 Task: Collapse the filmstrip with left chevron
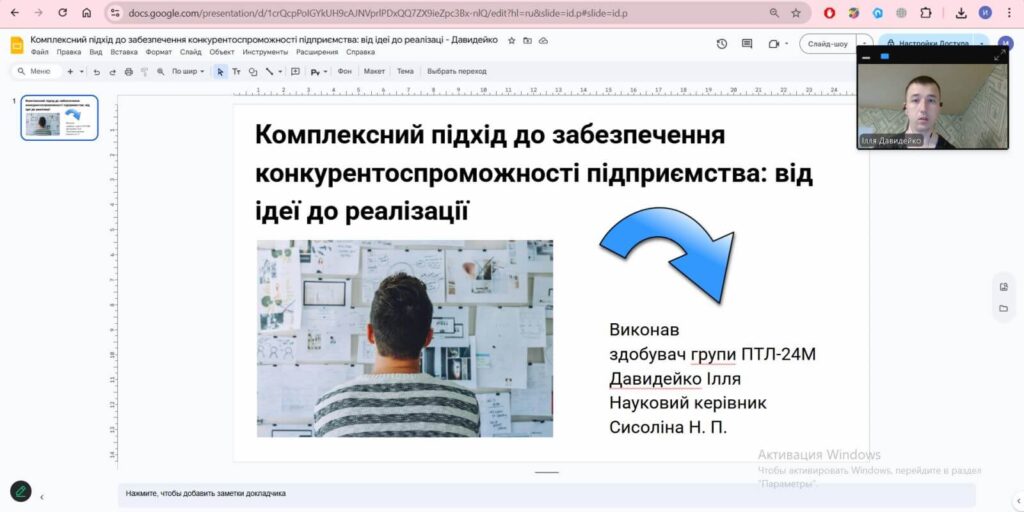pyautogui.click(x=42, y=496)
